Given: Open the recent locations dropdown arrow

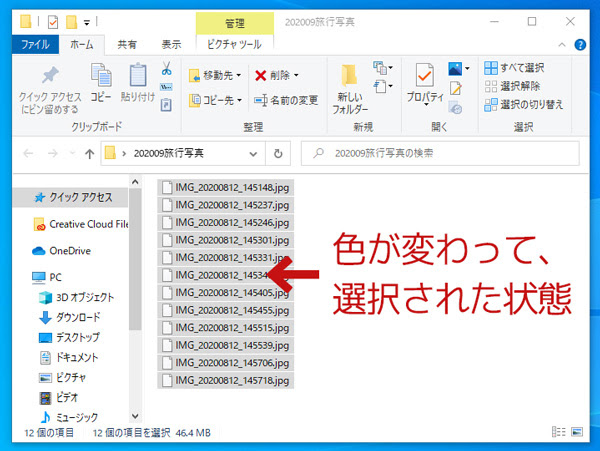Looking at the screenshot, I should pyautogui.click(x=72, y=153).
